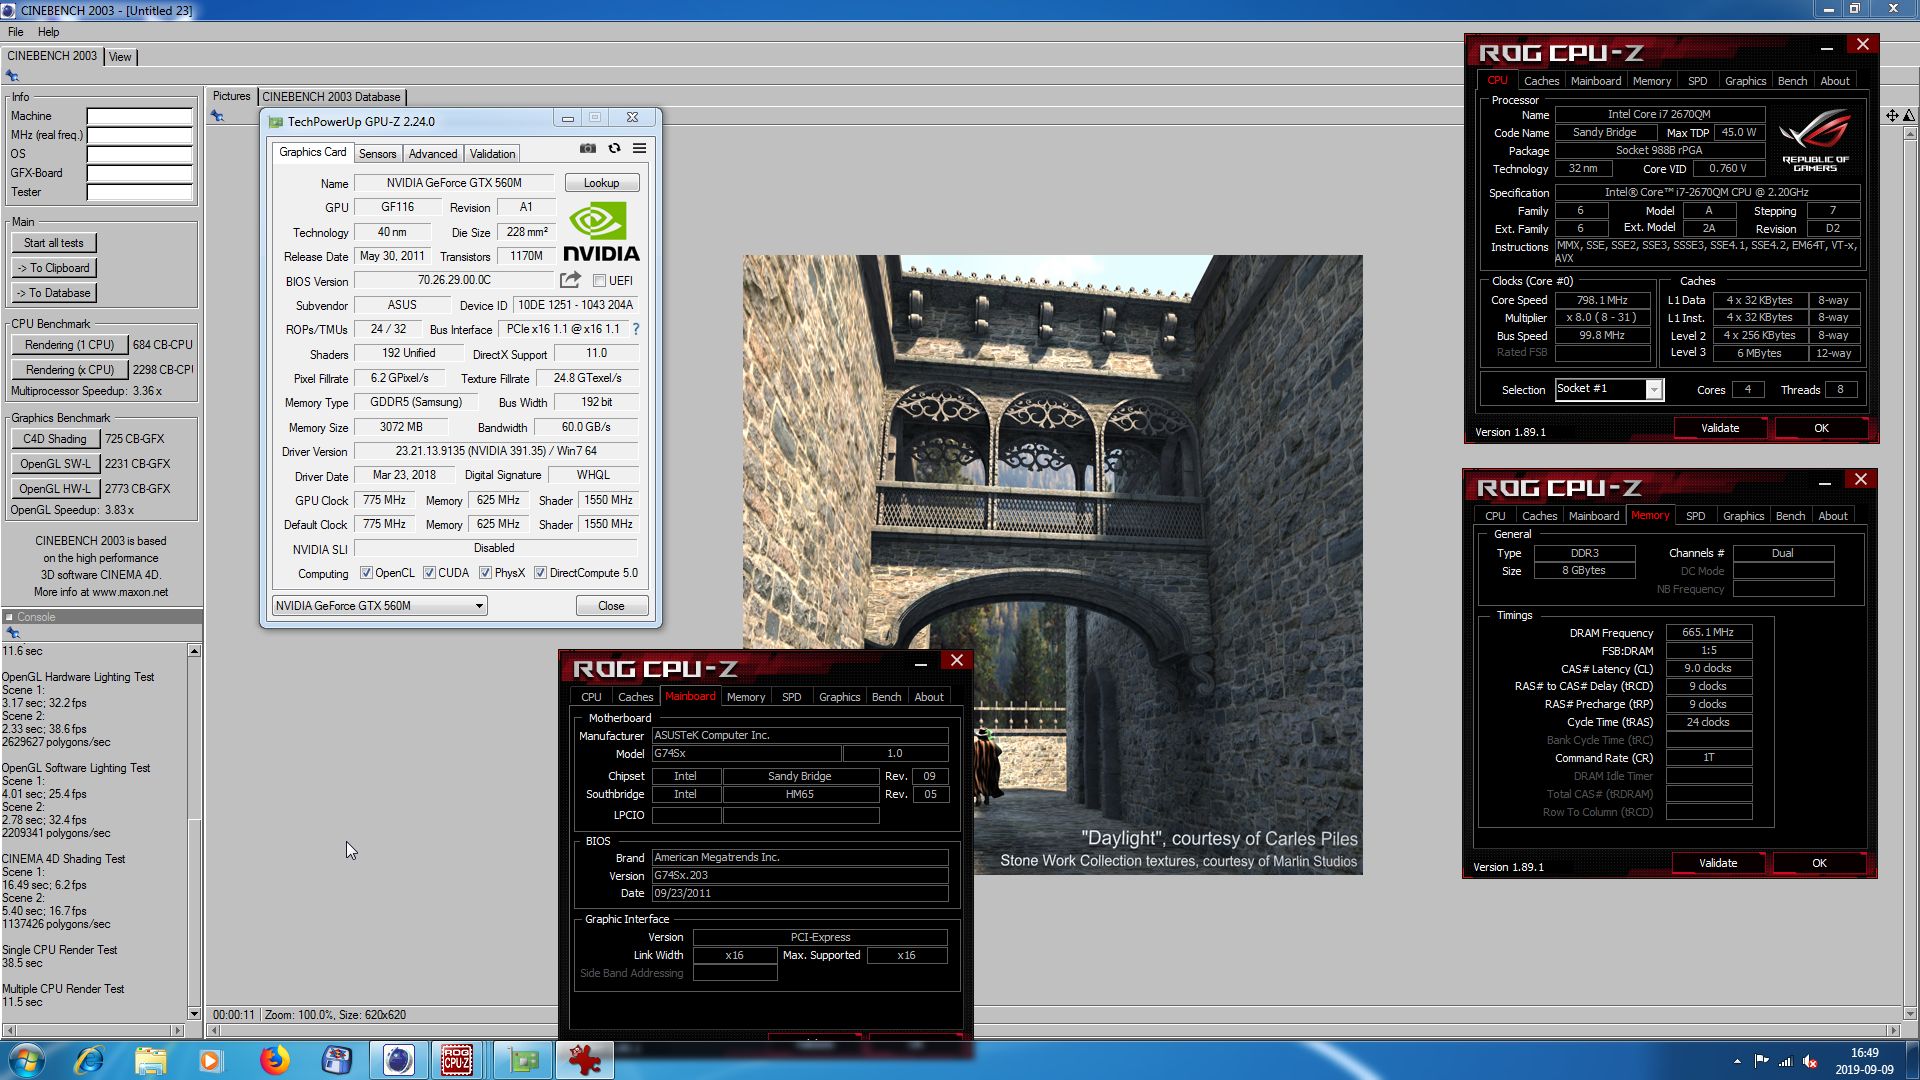The width and height of the screenshot is (1920, 1080).
Task: Open Windows Start button
Action: tap(26, 1060)
